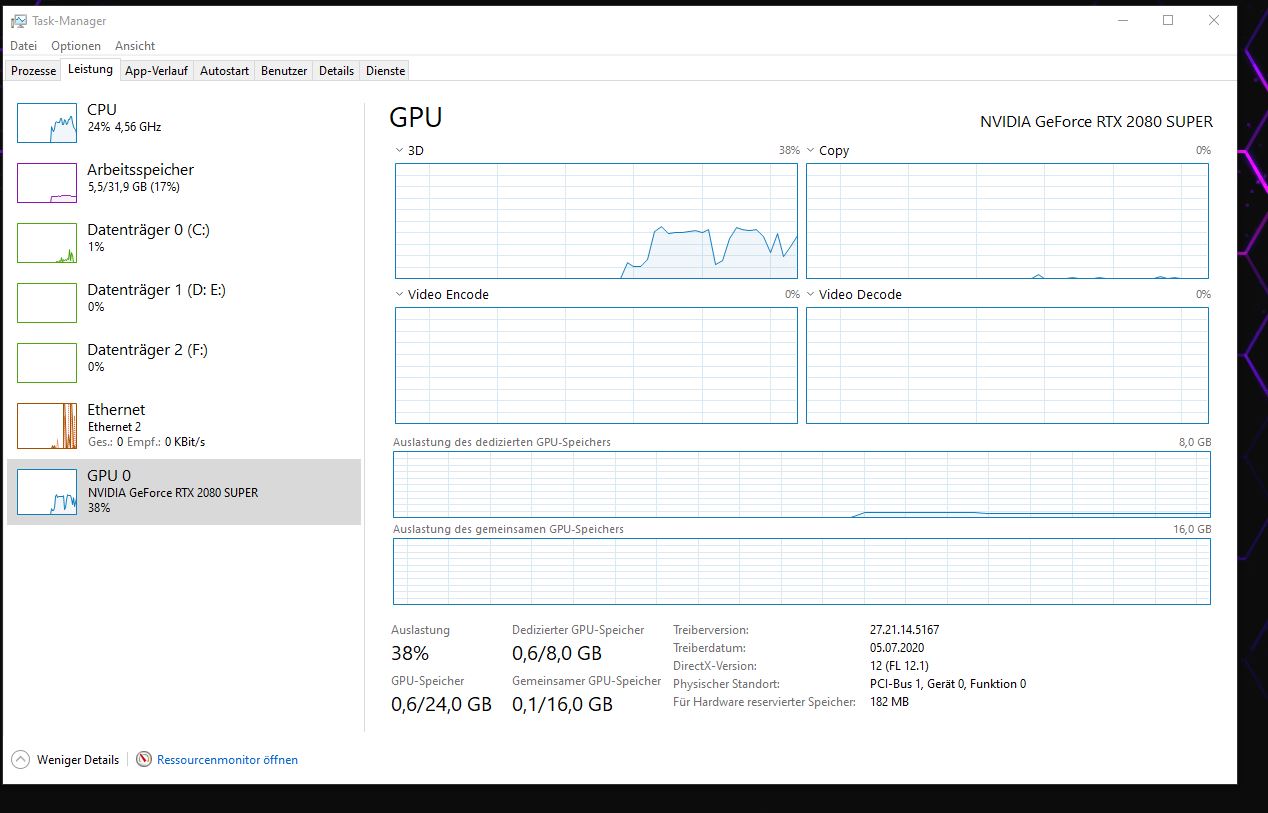This screenshot has width=1268, height=813.
Task: Click the 182 MB reserved memory value
Action: pyautogui.click(x=889, y=702)
